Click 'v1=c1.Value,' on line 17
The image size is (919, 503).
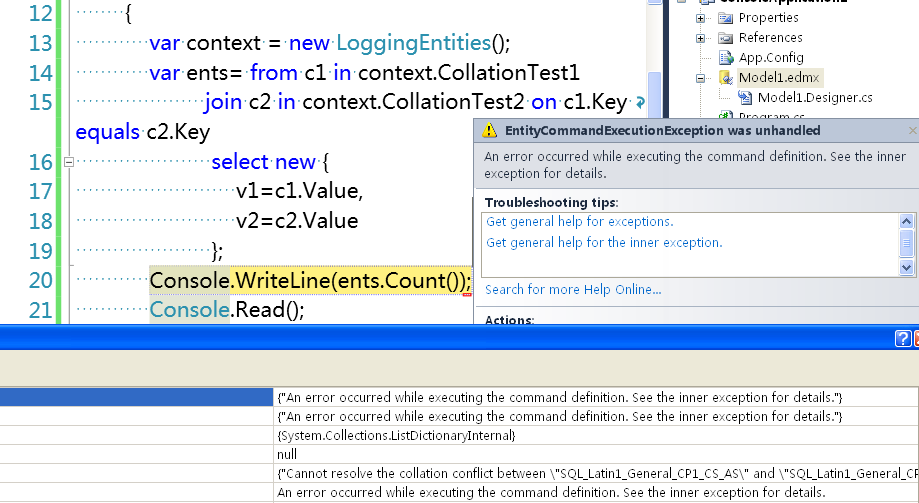[299, 191]
